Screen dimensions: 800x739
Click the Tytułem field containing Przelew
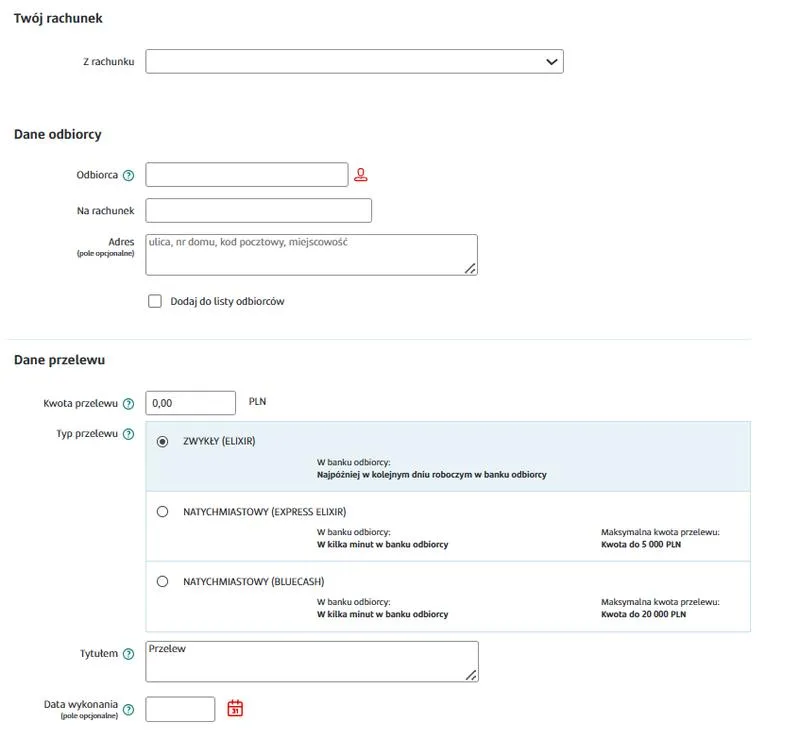[310, 658]
